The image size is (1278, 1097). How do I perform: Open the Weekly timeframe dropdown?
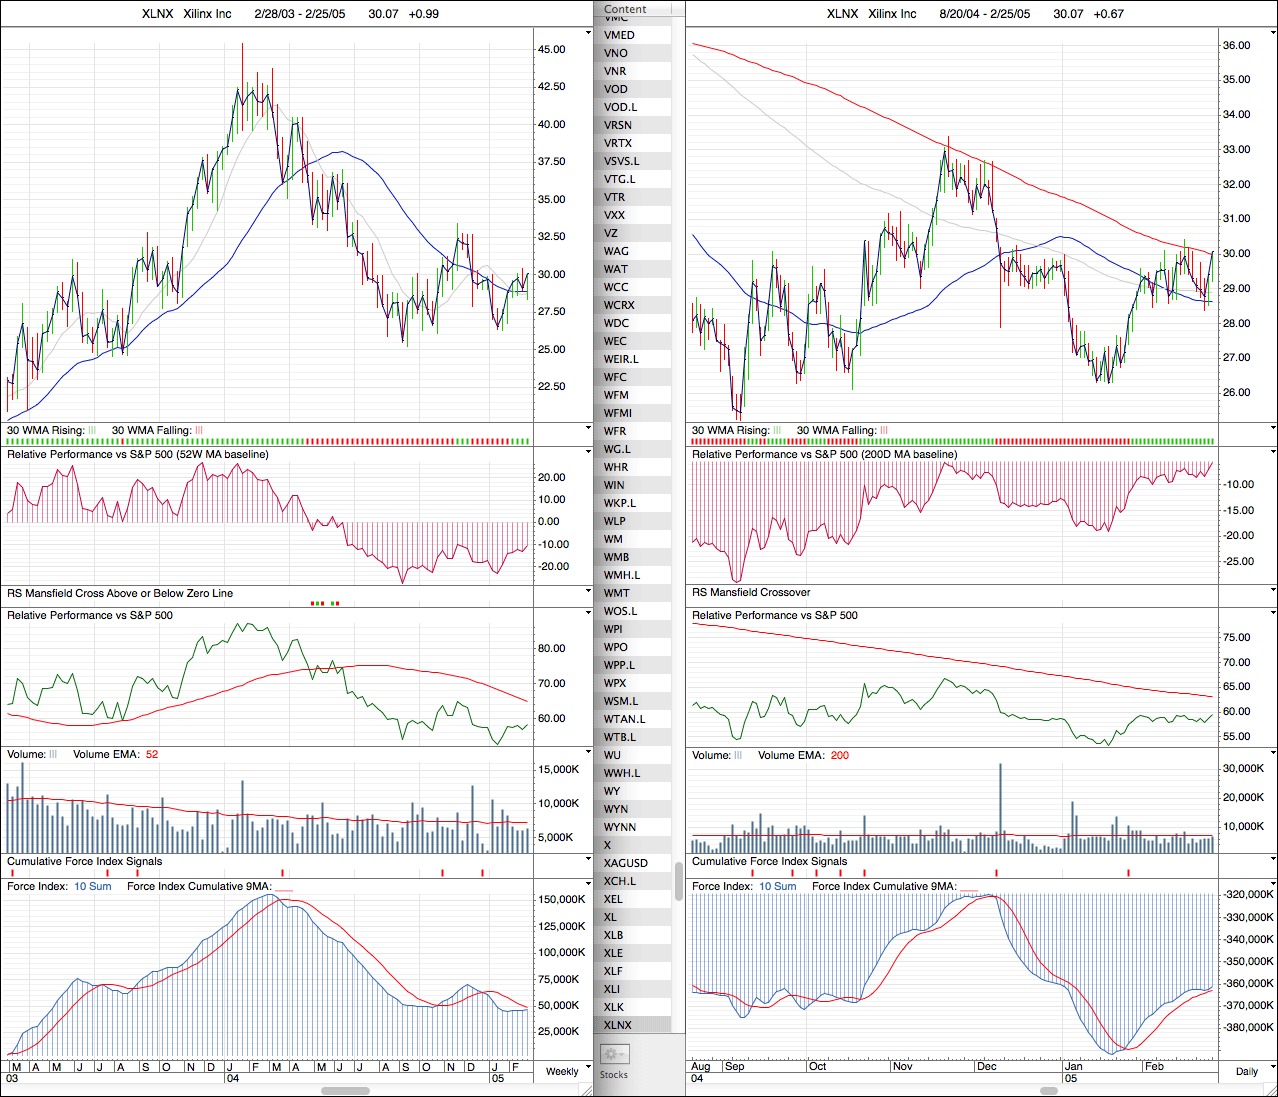563,1071
